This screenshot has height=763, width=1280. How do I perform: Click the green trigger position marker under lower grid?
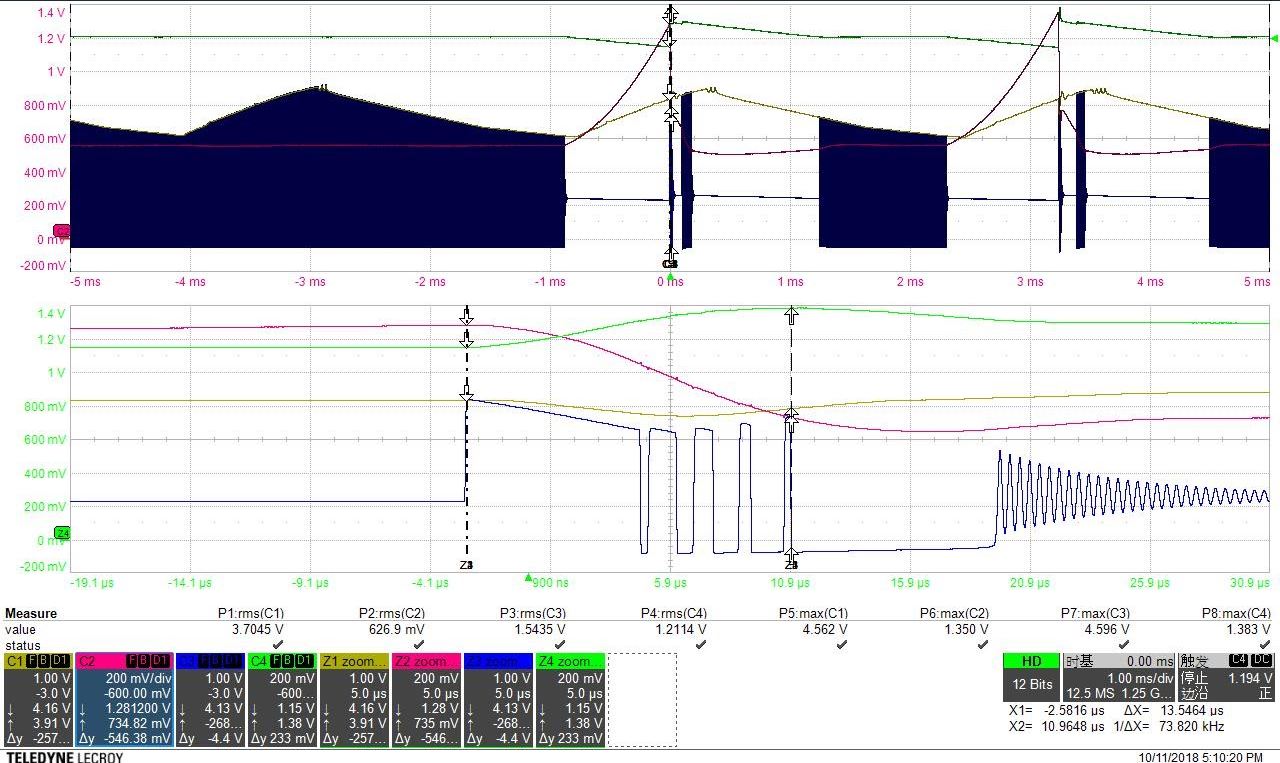click(529, 577)
